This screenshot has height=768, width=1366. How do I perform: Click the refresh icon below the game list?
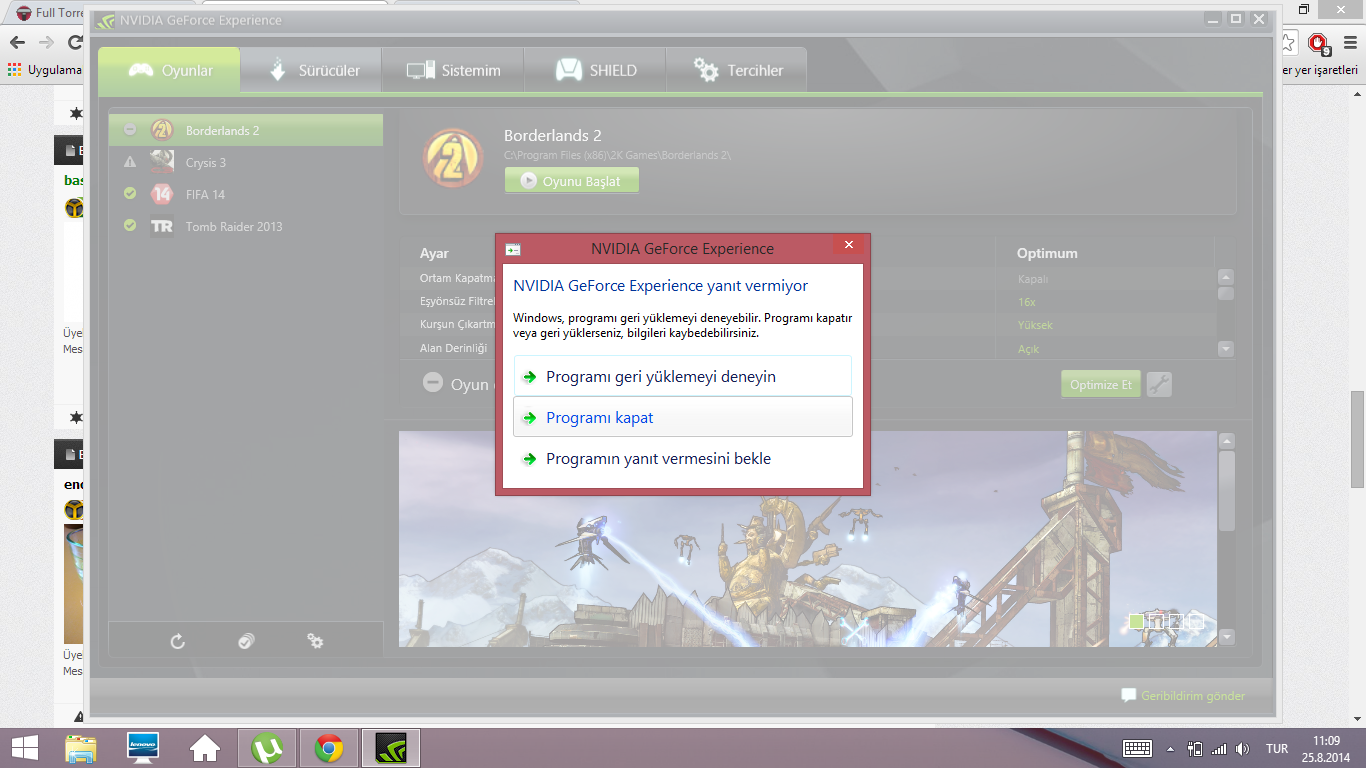click(178, 641)
